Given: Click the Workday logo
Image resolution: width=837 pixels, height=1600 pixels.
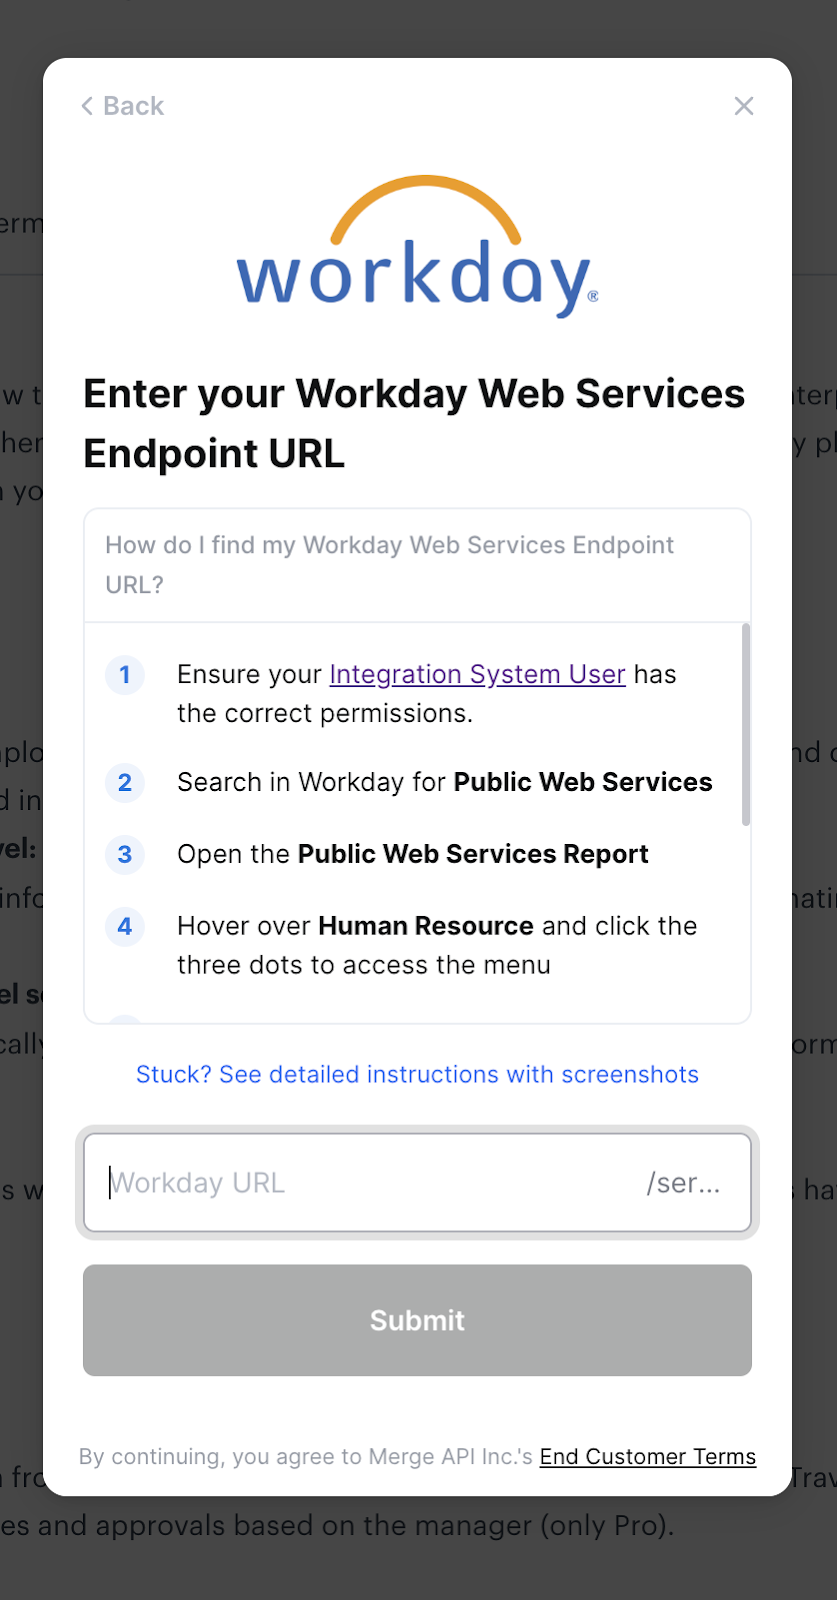Looking at the screenshot, I should point(417,247).
